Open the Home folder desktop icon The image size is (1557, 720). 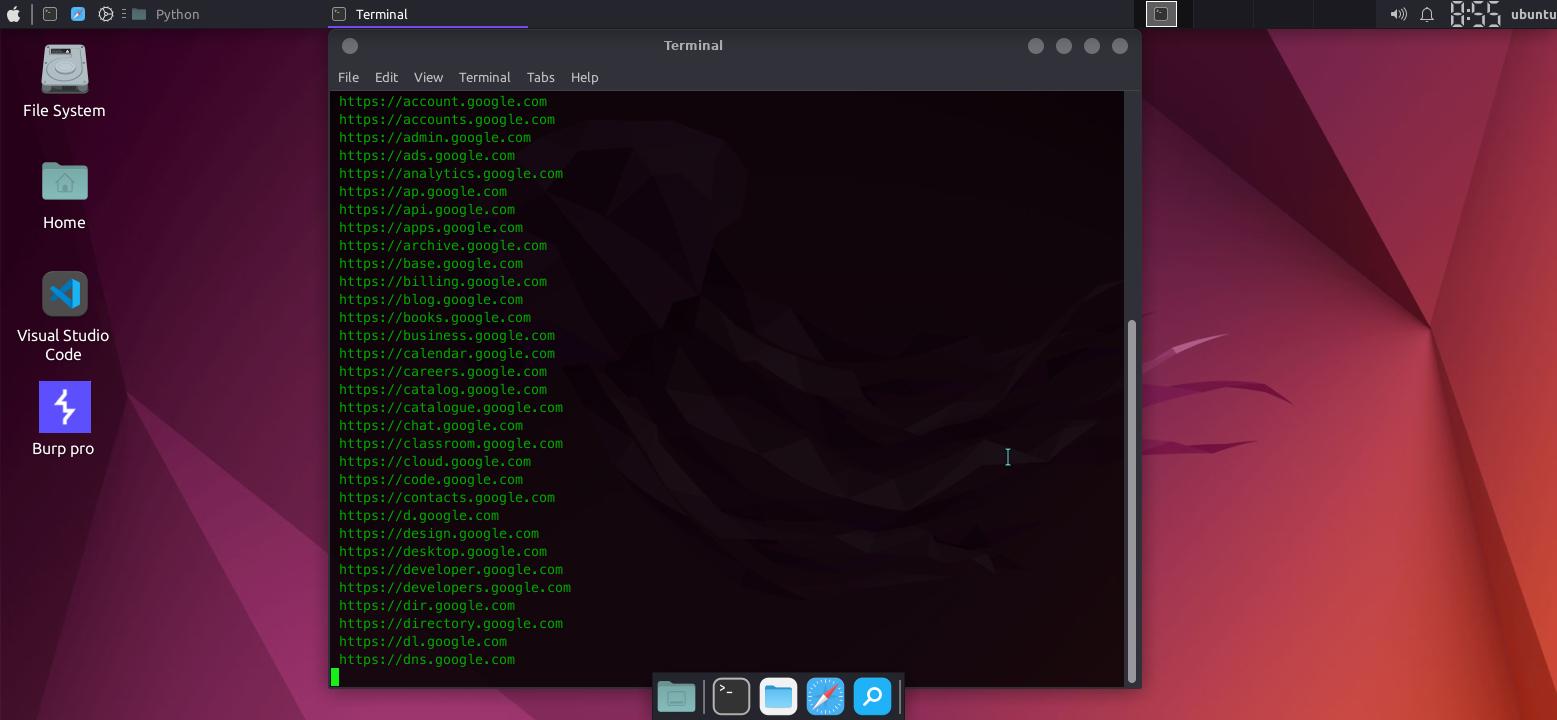coord(64,195)
